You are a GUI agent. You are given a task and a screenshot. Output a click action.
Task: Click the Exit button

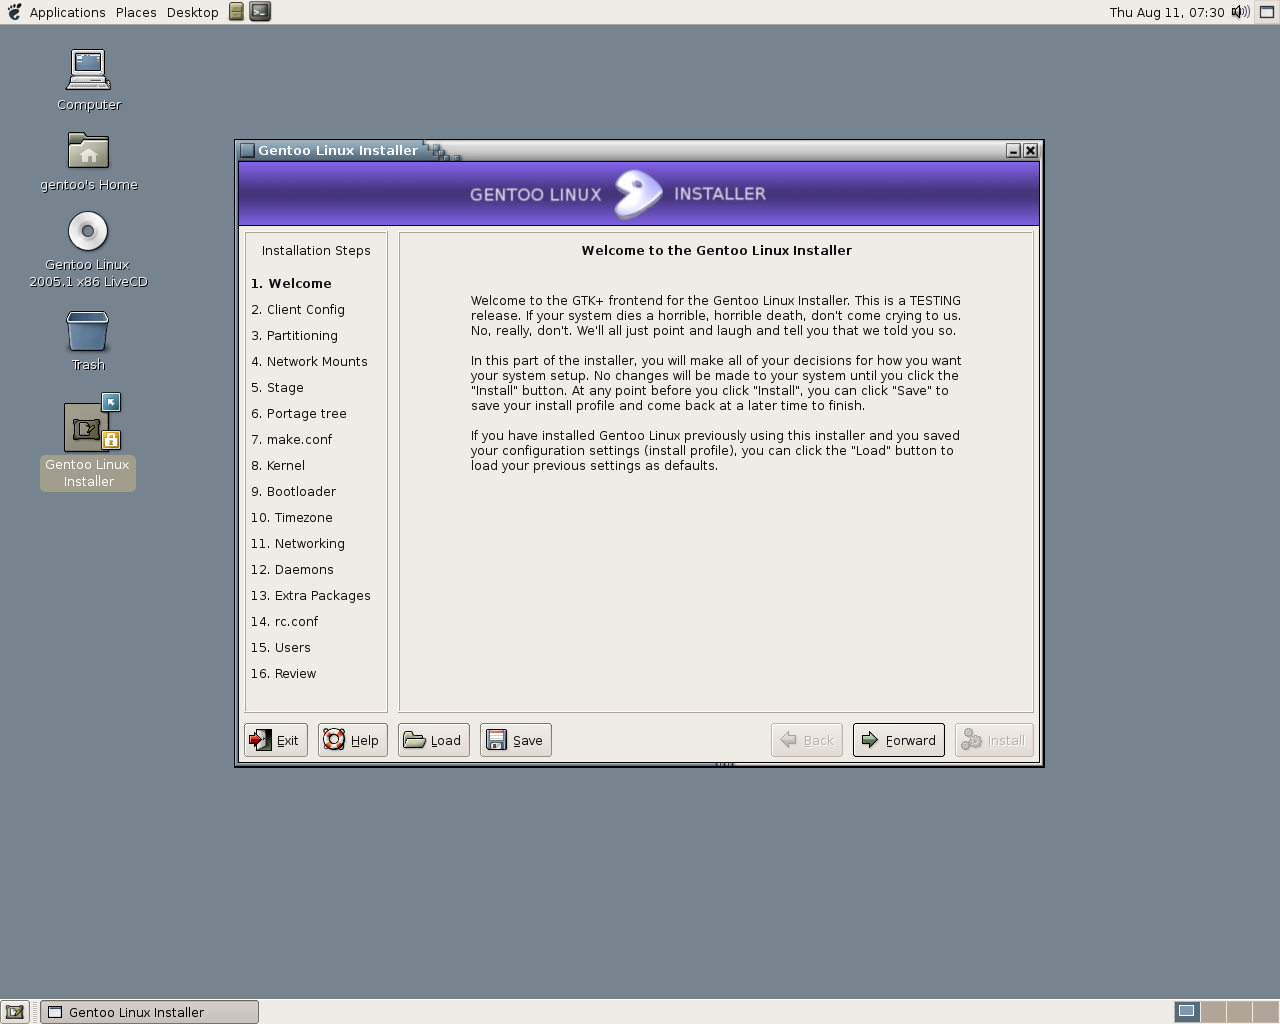[x=276, y=740]
